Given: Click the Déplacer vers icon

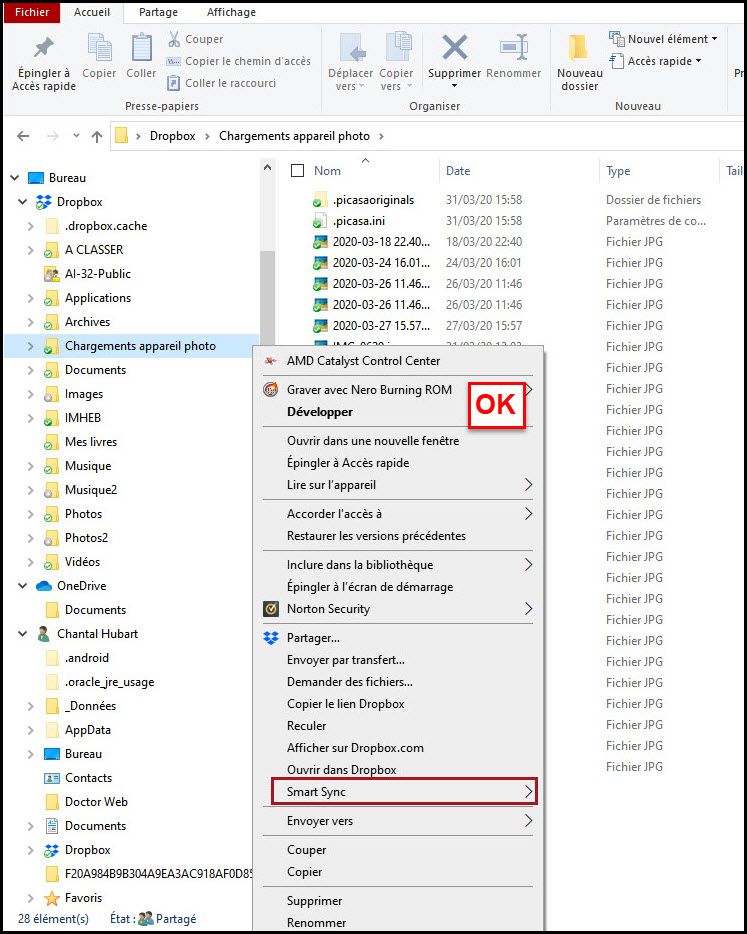Looking at the screenshot, I should point(351,48).
